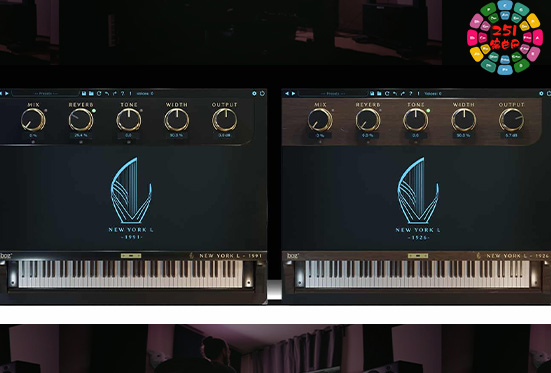Click undo arrow in 1926 plugin toolbar
The height and width of the screenshot is (373, 551).
395,94
